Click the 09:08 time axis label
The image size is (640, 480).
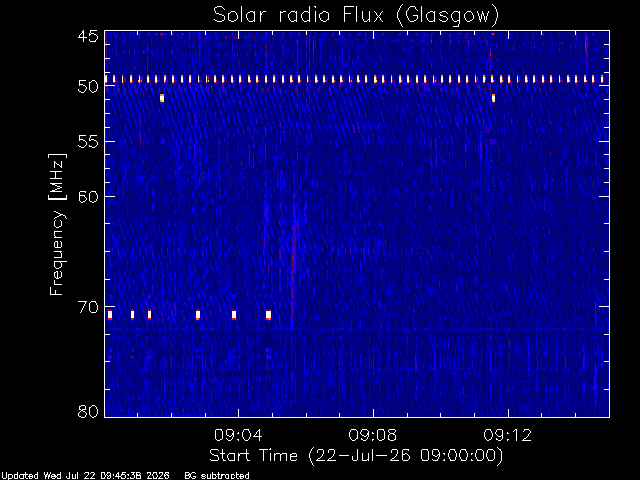tap(373, 435)
